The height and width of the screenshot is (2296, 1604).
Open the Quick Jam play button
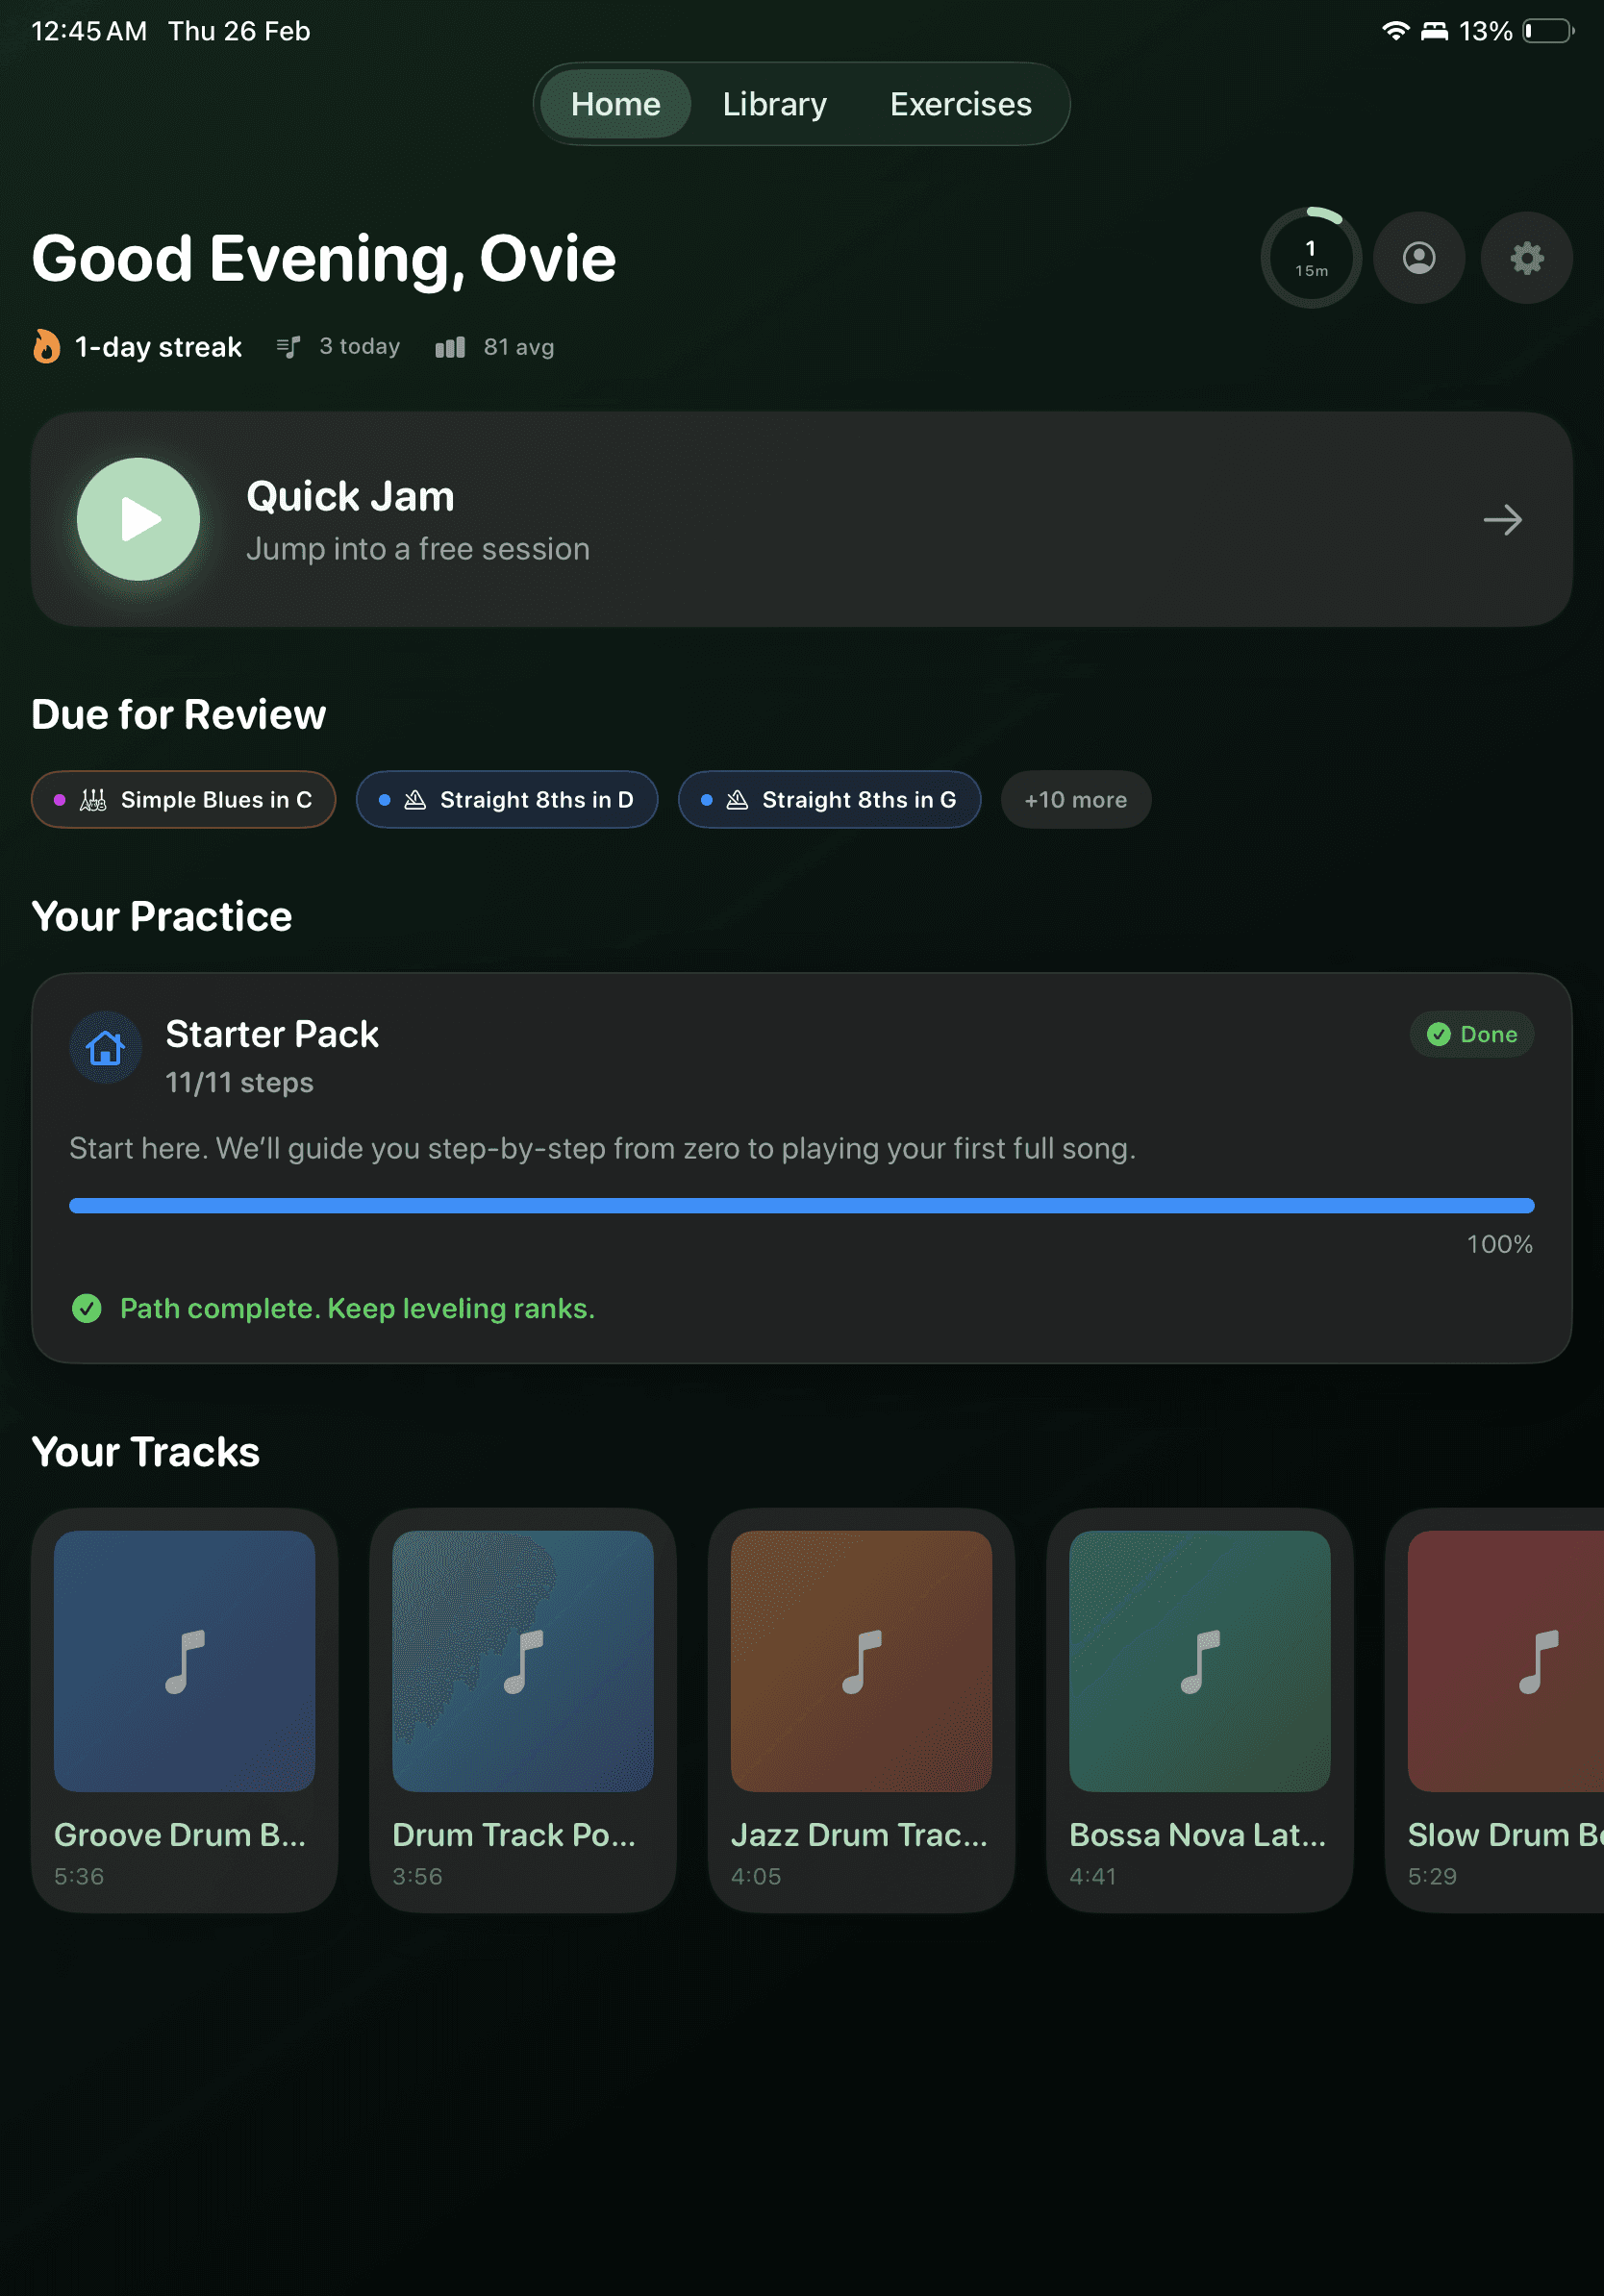click(x=140, y=519)
